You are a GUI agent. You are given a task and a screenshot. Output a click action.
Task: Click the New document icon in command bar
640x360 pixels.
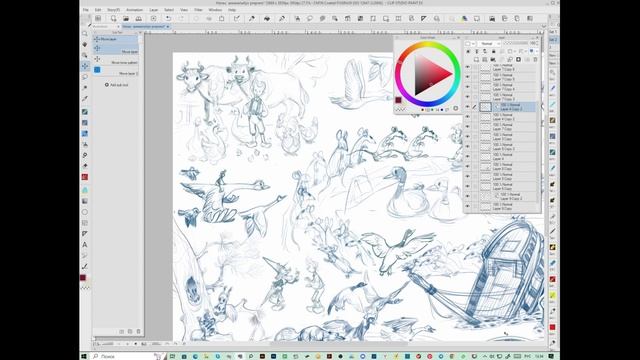[x=113, y=18]
